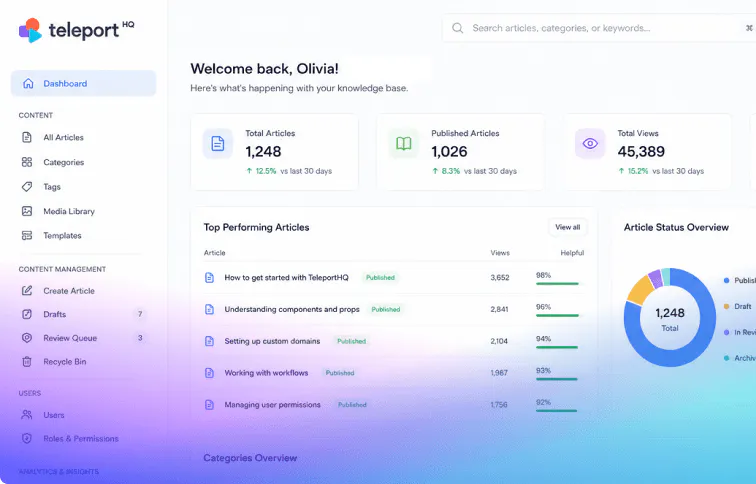Viewport: 756px width, 484px height.
Task: Open Templates in sidebar
Action: pyautogui.click(x=62, y=236)
